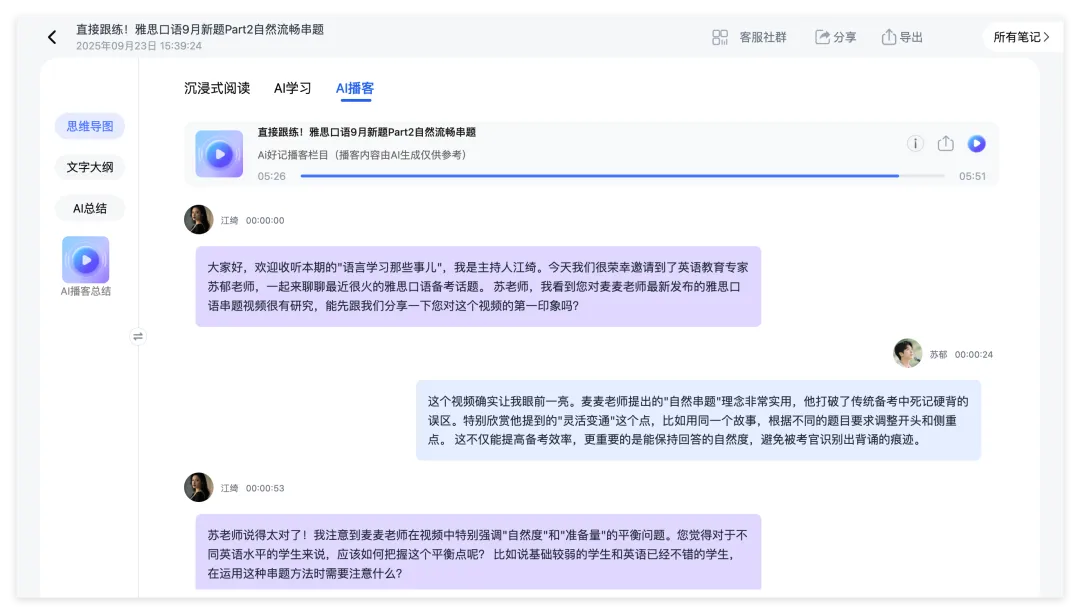Switch to the AI学习 tab
The image size is (1080, 614).
[x=292, y=88]
